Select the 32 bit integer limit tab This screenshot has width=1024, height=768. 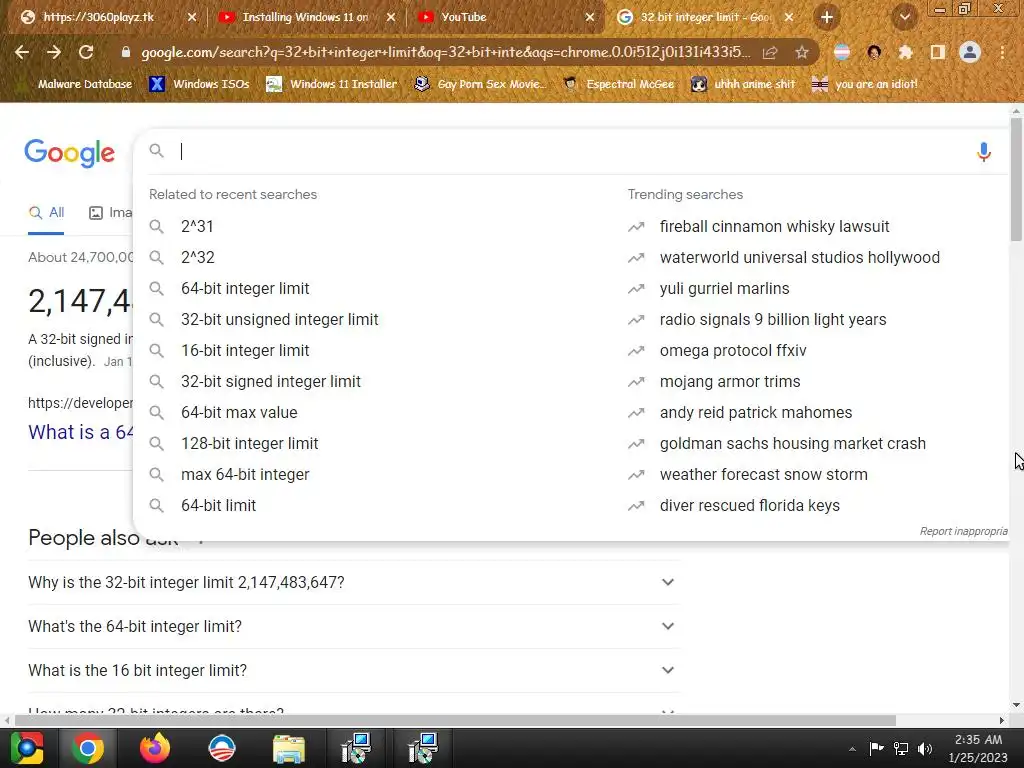pyautogui.click(x=705, y=17)
